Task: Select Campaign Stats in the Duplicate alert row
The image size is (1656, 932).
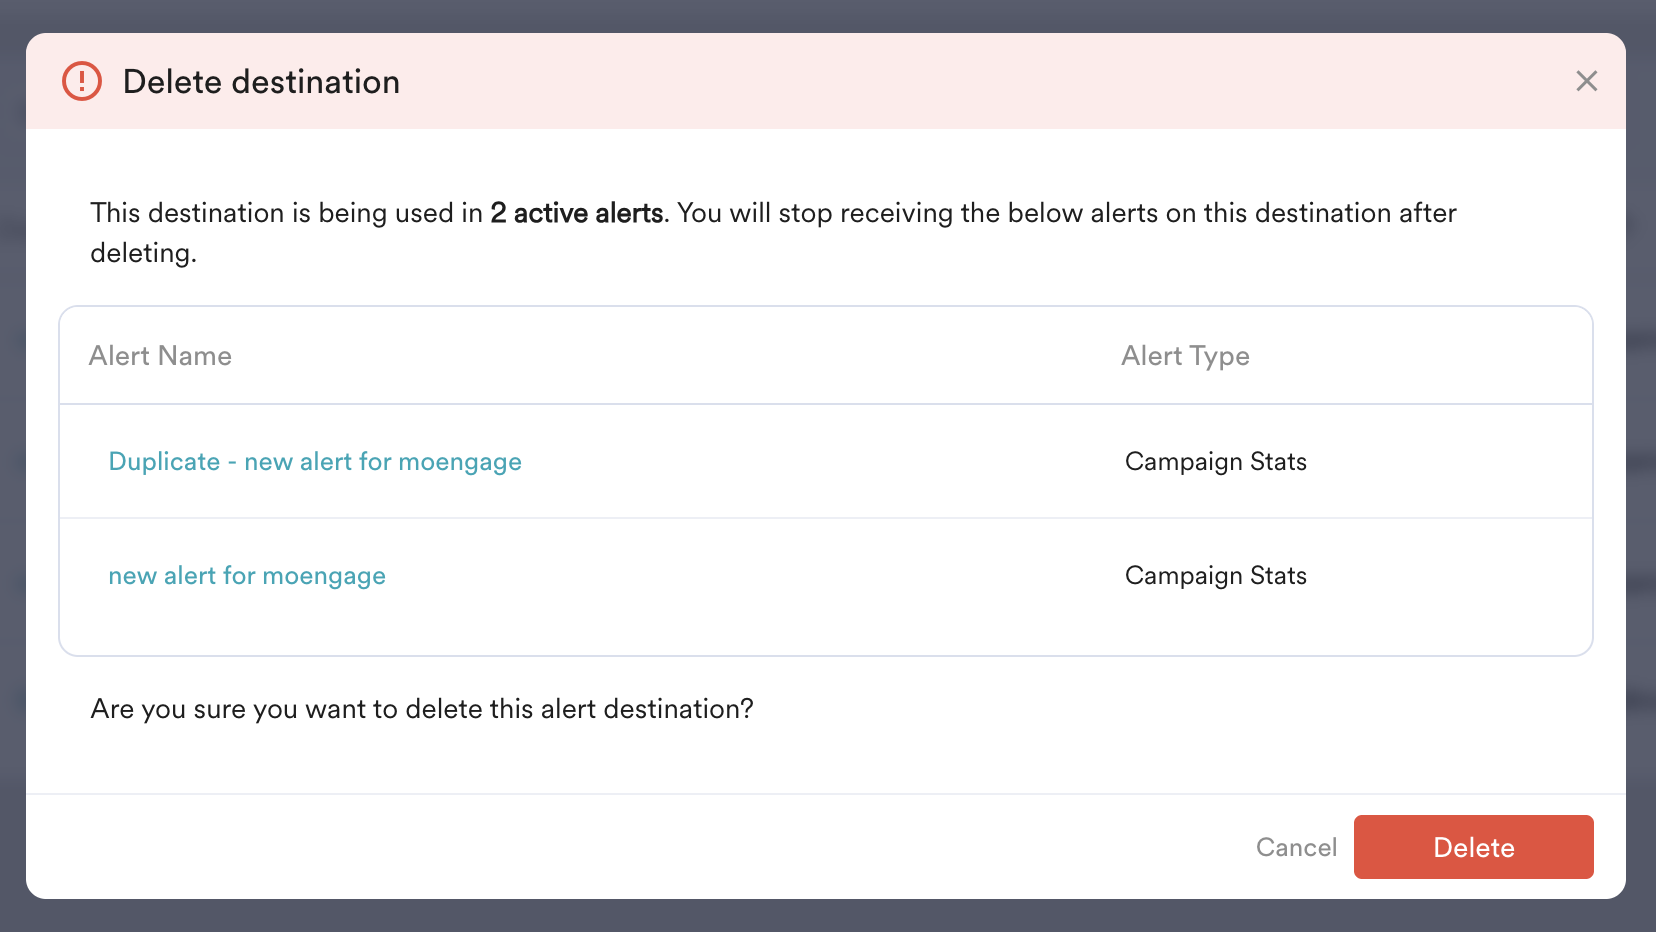Action: coord(1215,461)
